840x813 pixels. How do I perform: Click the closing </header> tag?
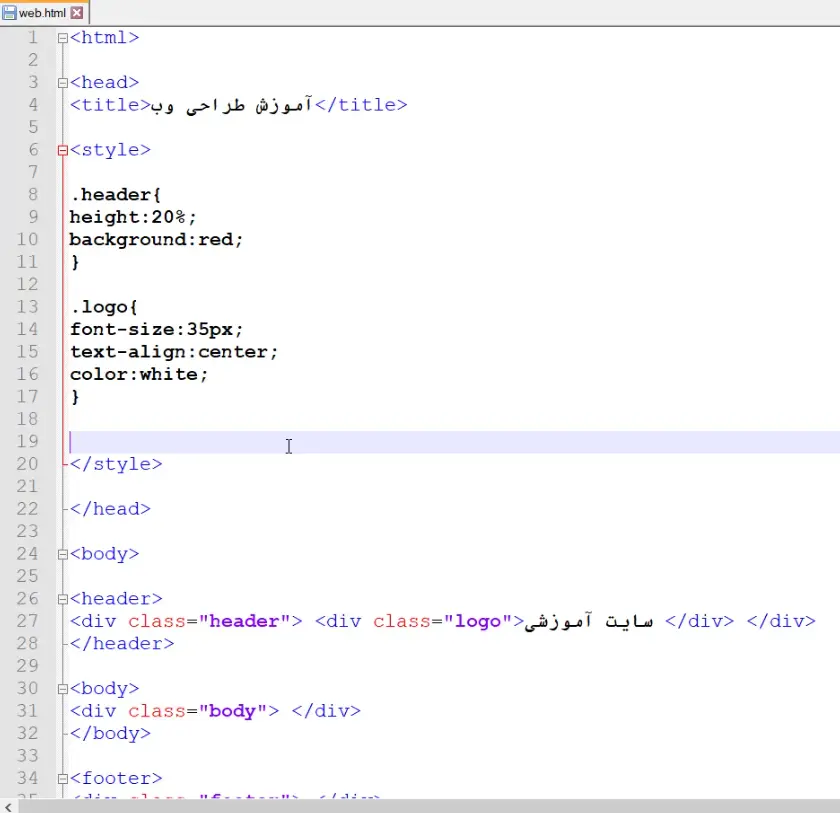click(x=122, y=644)
